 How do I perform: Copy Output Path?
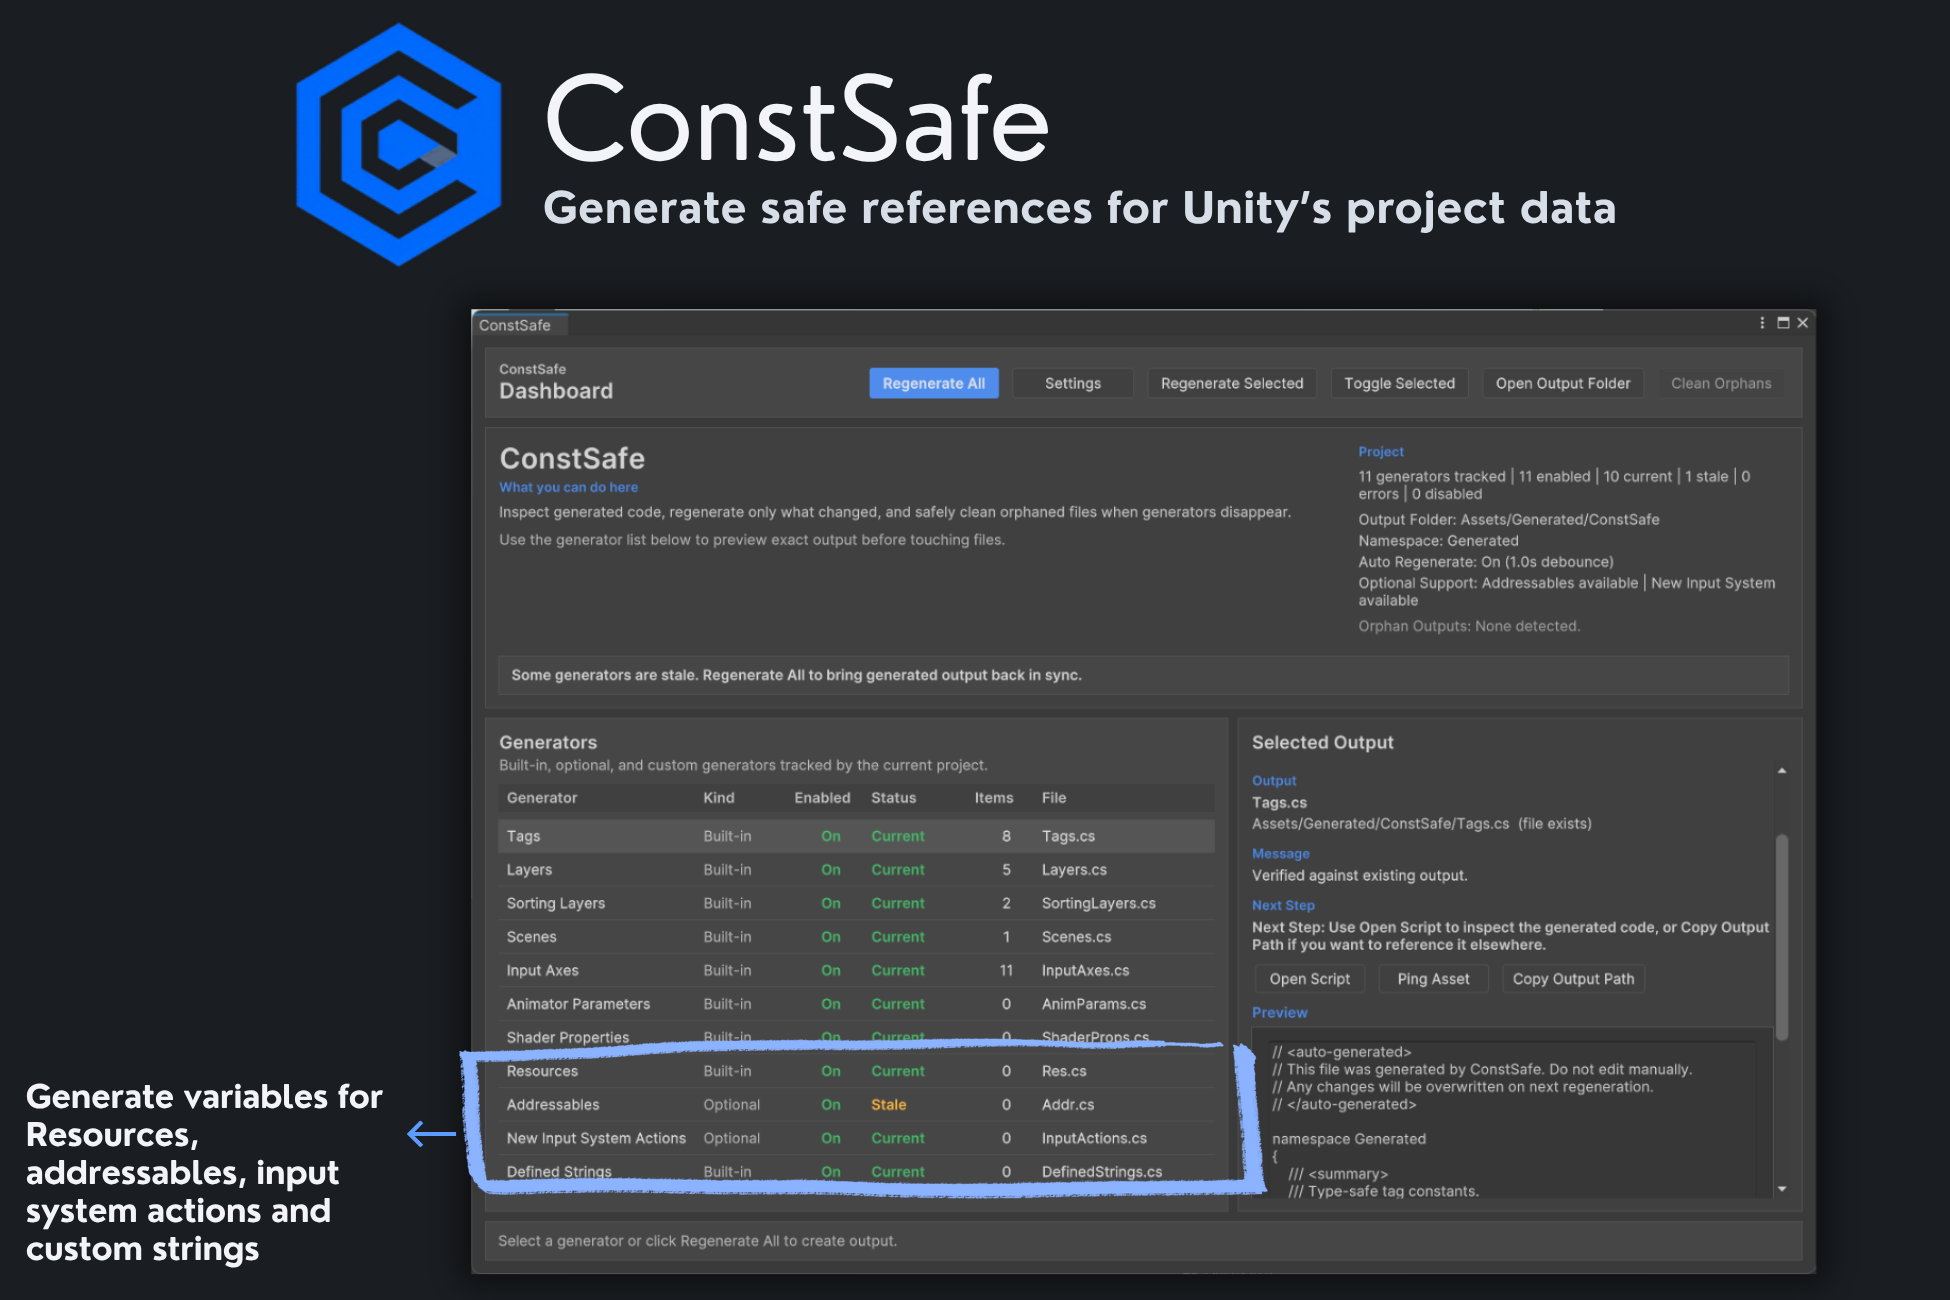[x=1573, y=979]
